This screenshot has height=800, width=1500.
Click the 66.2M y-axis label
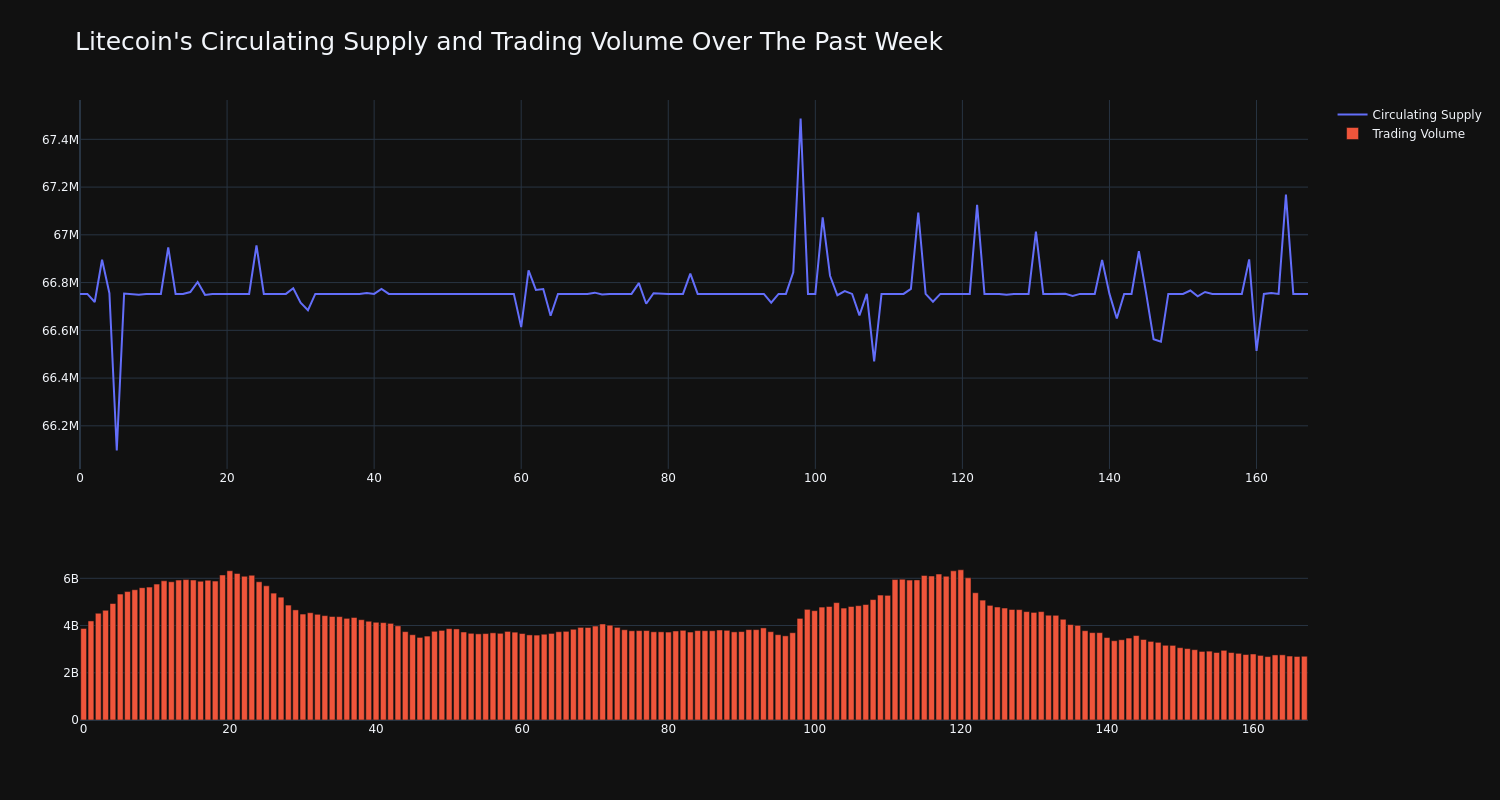point(60,426)
